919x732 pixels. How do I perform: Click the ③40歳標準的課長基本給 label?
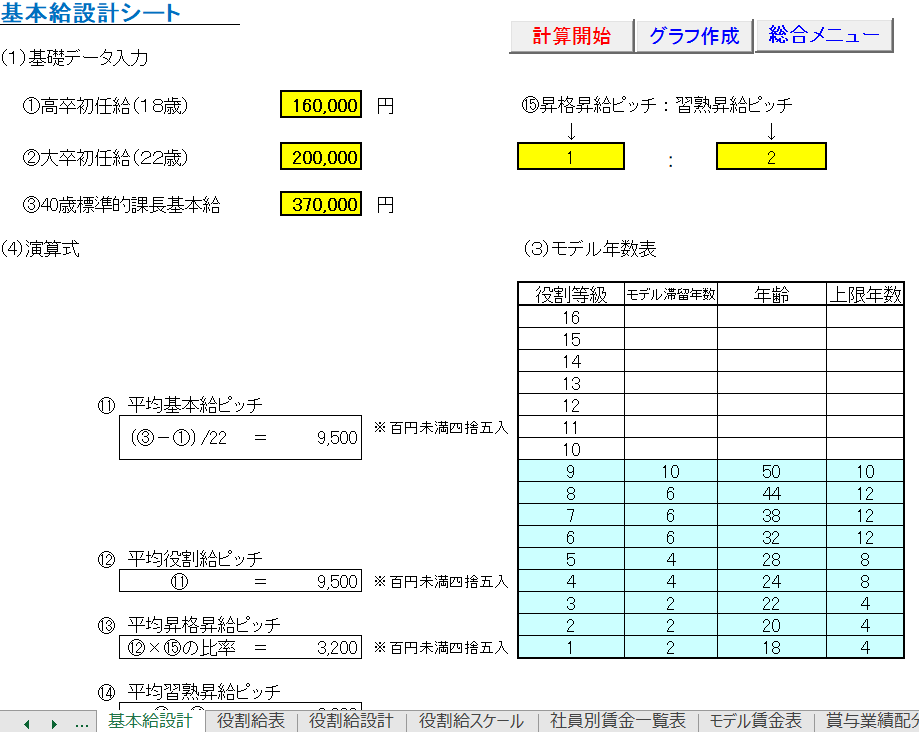coord(121,205)
